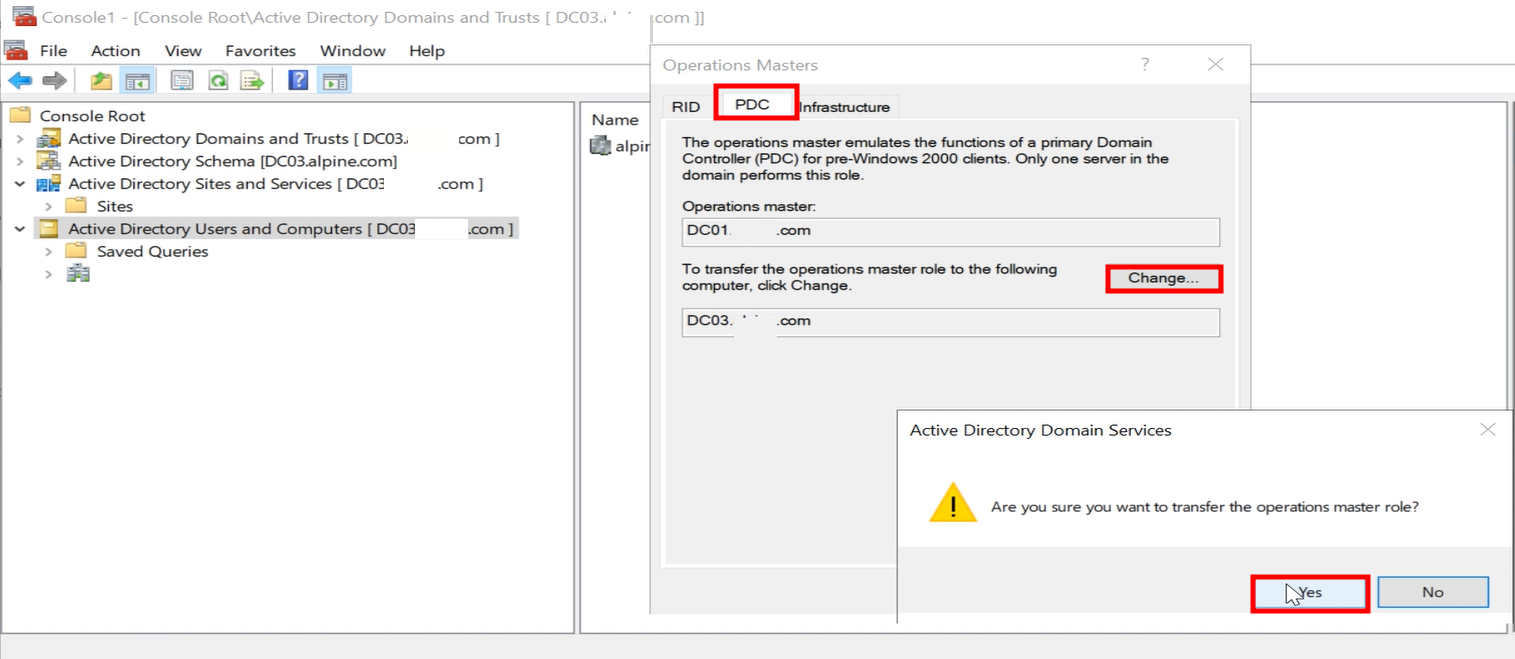Open the View menu
The image size is (1515, 659).
pos(183,51)
